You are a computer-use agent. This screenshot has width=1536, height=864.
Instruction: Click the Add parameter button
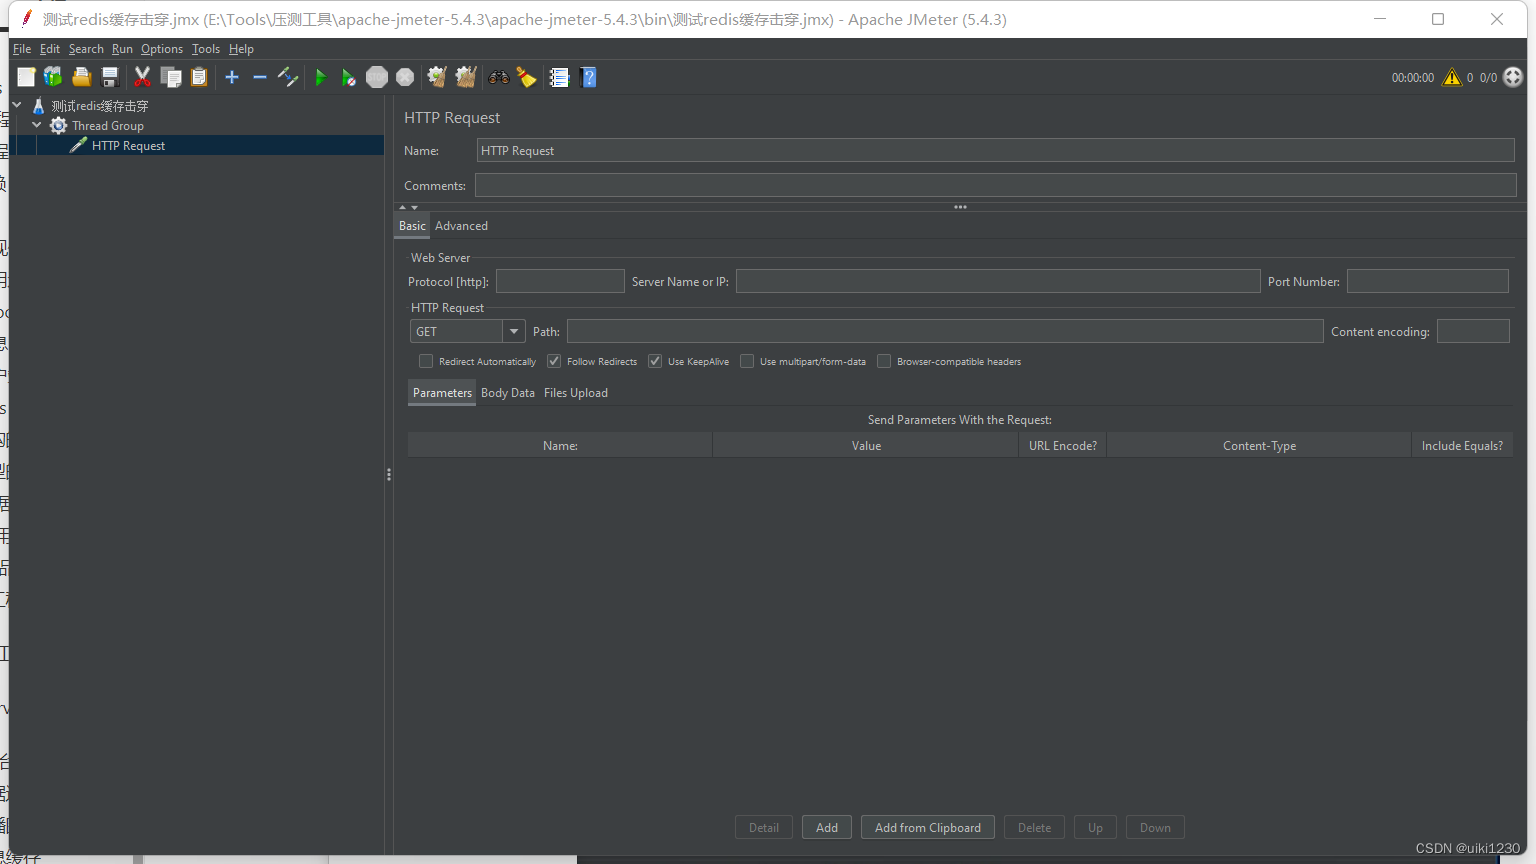(827, 827)
